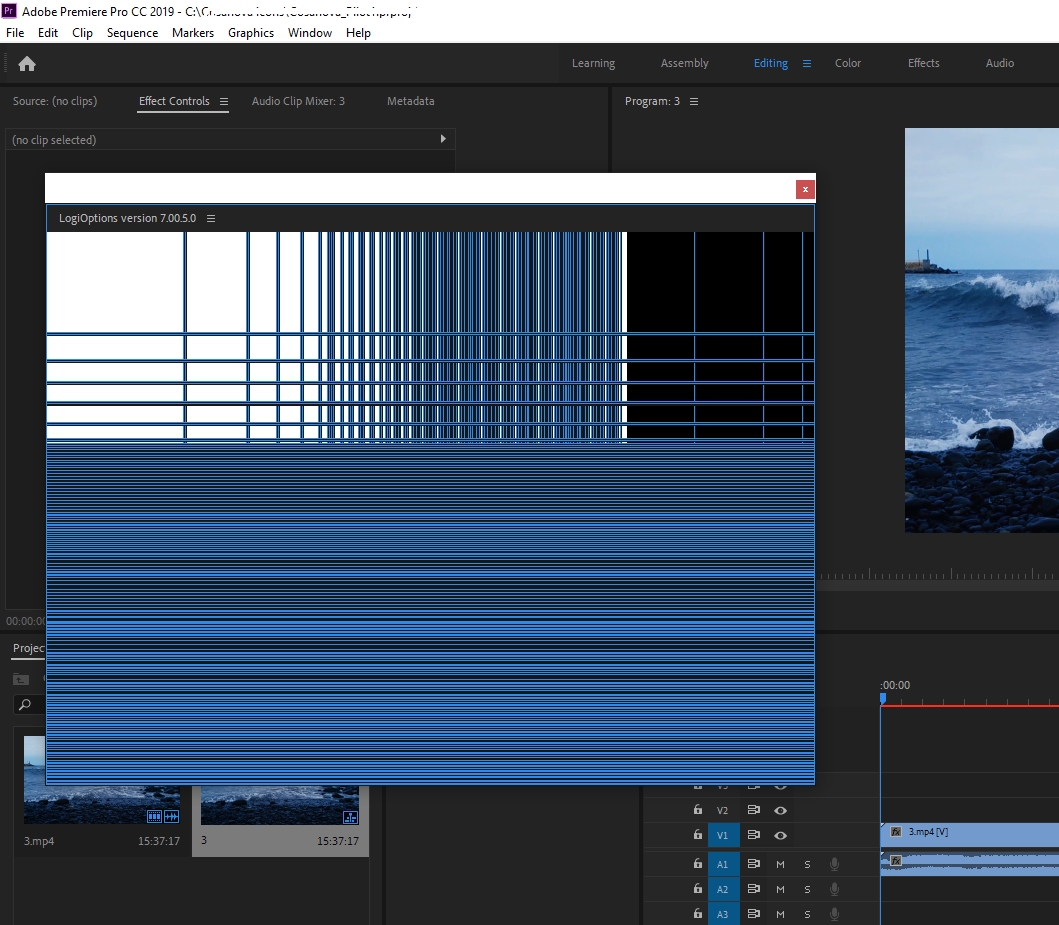Expand the Effect Controls arrow next to no clip selected
The width and height of the screenshot is (1059, 925).
443,140
